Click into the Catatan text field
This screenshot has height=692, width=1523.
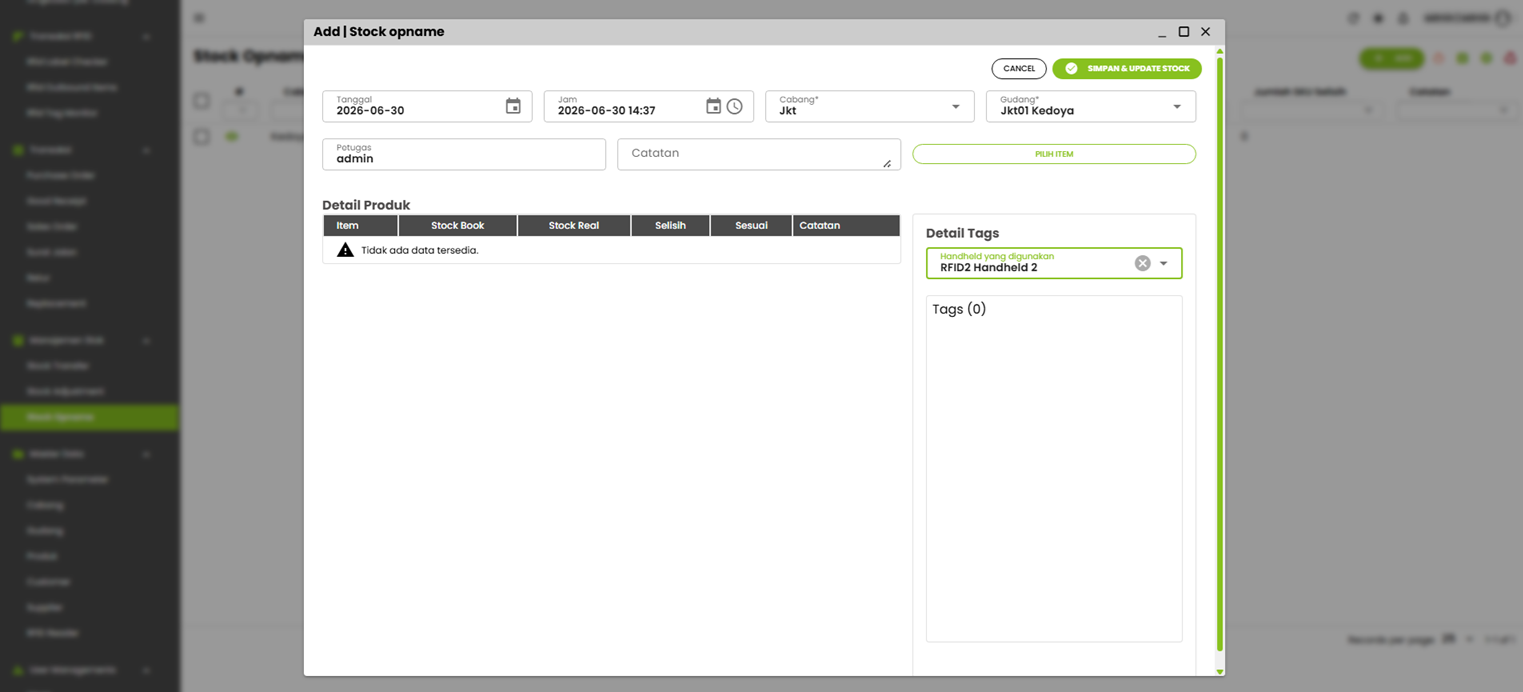[x=759, y=154]
